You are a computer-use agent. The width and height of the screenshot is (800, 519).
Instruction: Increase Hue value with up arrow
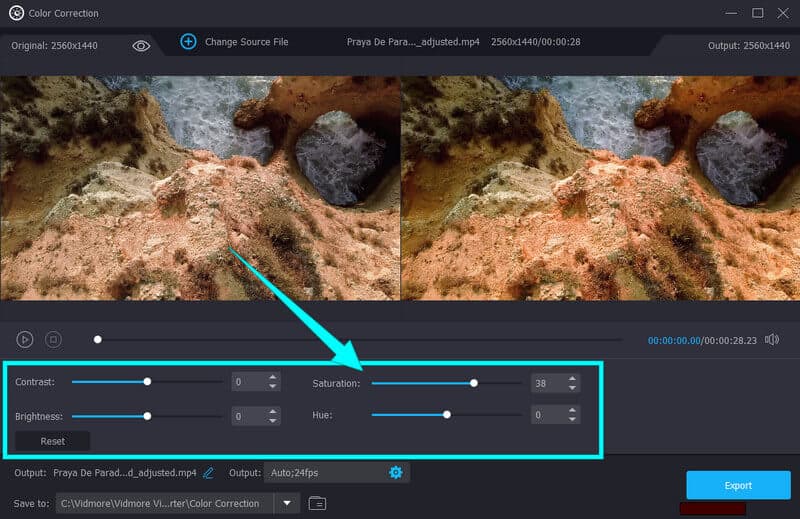pyautogui.click(x=572, y=410)
